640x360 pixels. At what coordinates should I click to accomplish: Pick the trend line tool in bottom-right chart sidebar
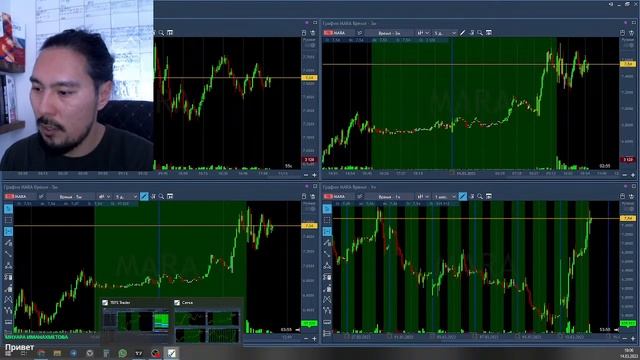pos(327,254)
